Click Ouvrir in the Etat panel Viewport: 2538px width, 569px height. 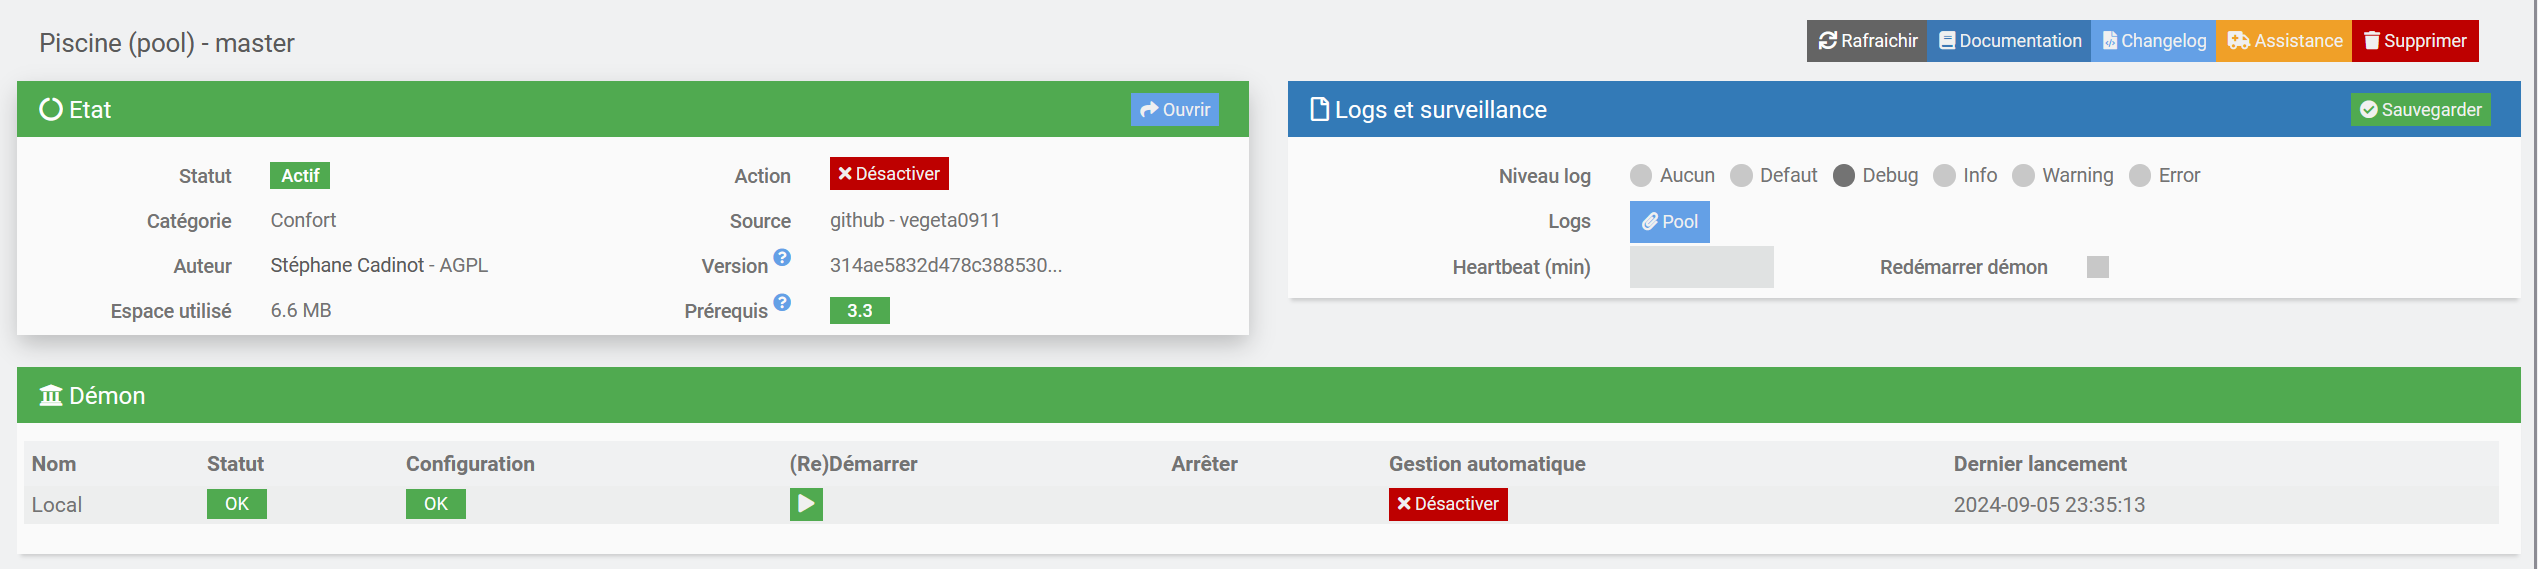click(x=1174, y=110)
